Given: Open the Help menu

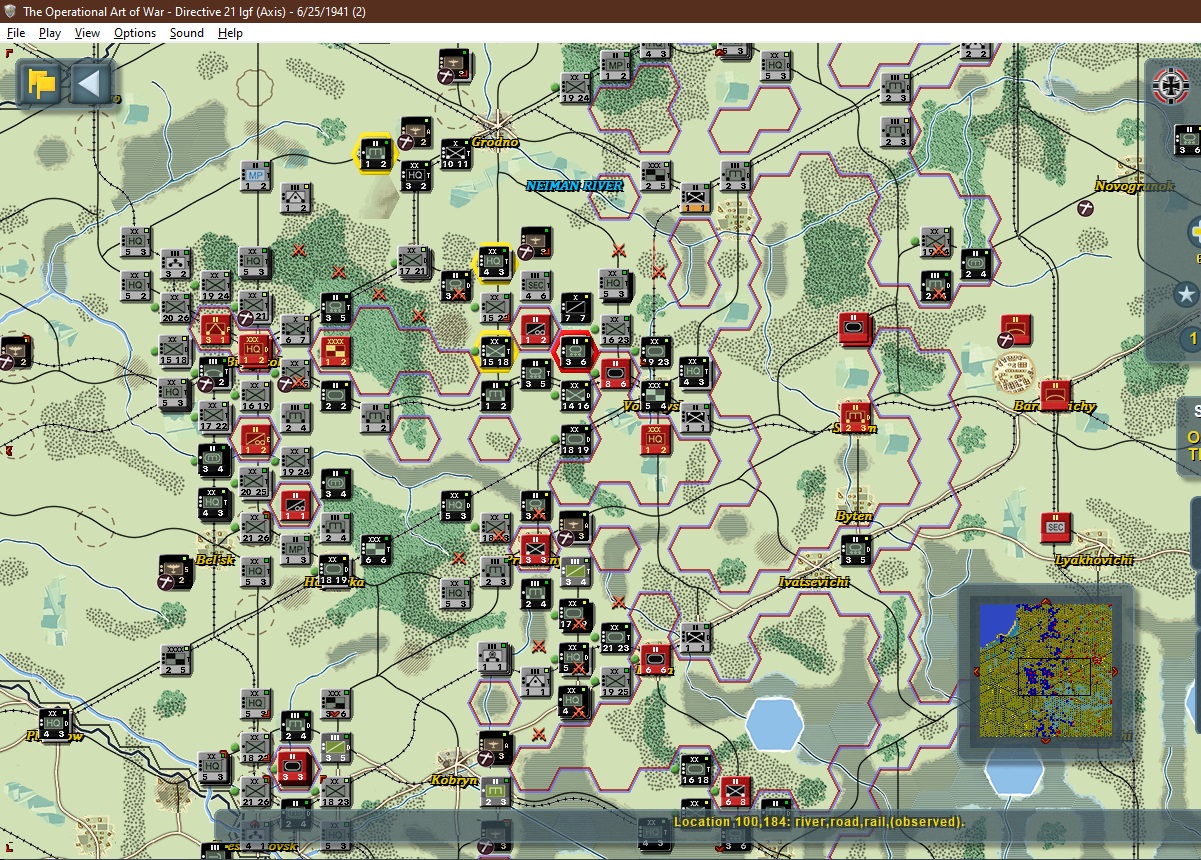Looking at the screenshot, I should [x=231, y=33].
